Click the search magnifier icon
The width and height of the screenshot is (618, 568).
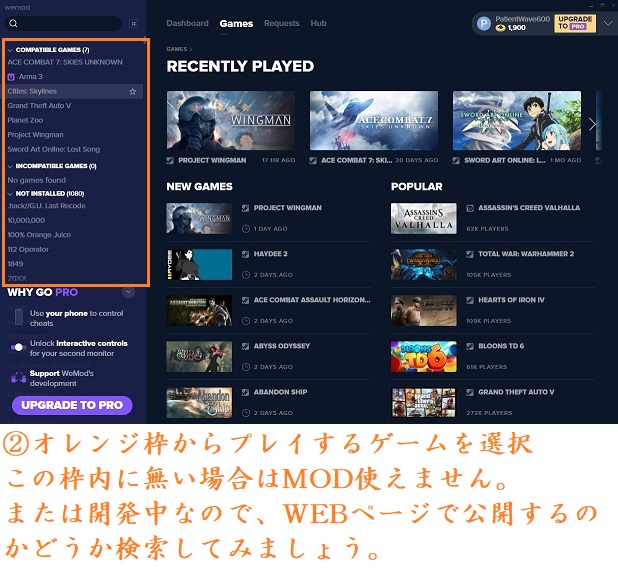click(13, 23)
